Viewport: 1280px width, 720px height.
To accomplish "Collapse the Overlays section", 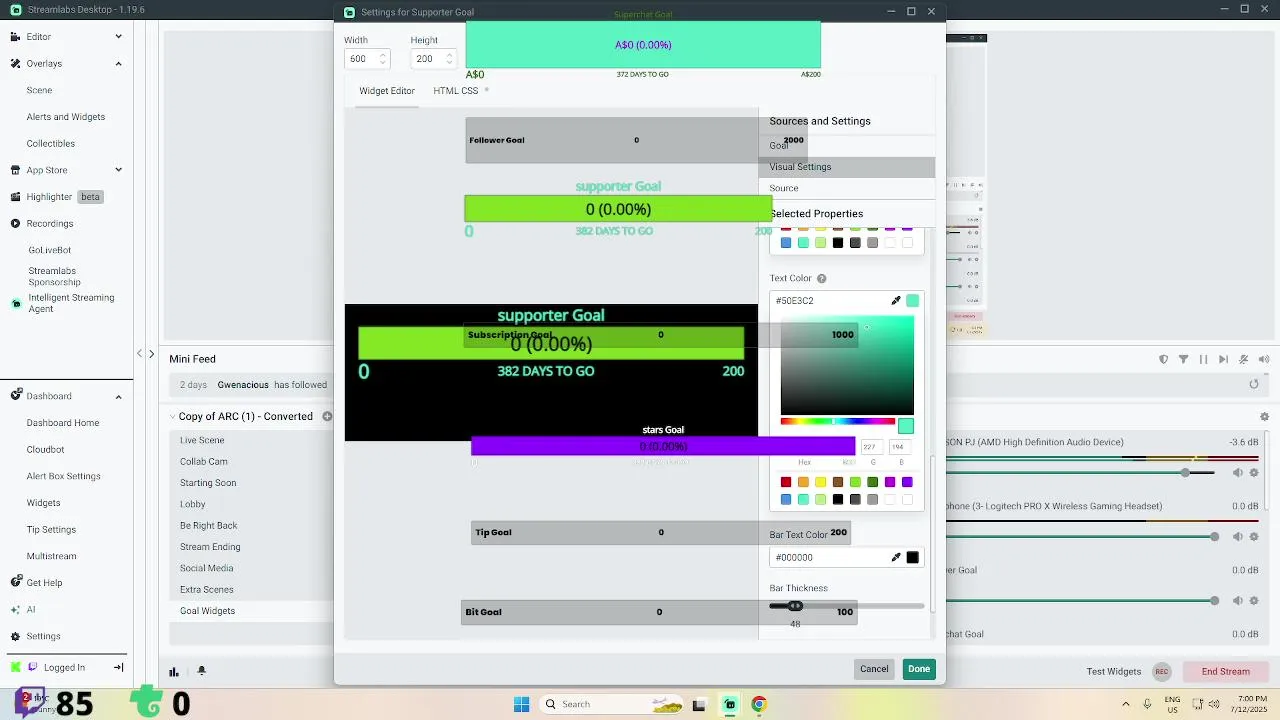I will (x=118, y=64).
